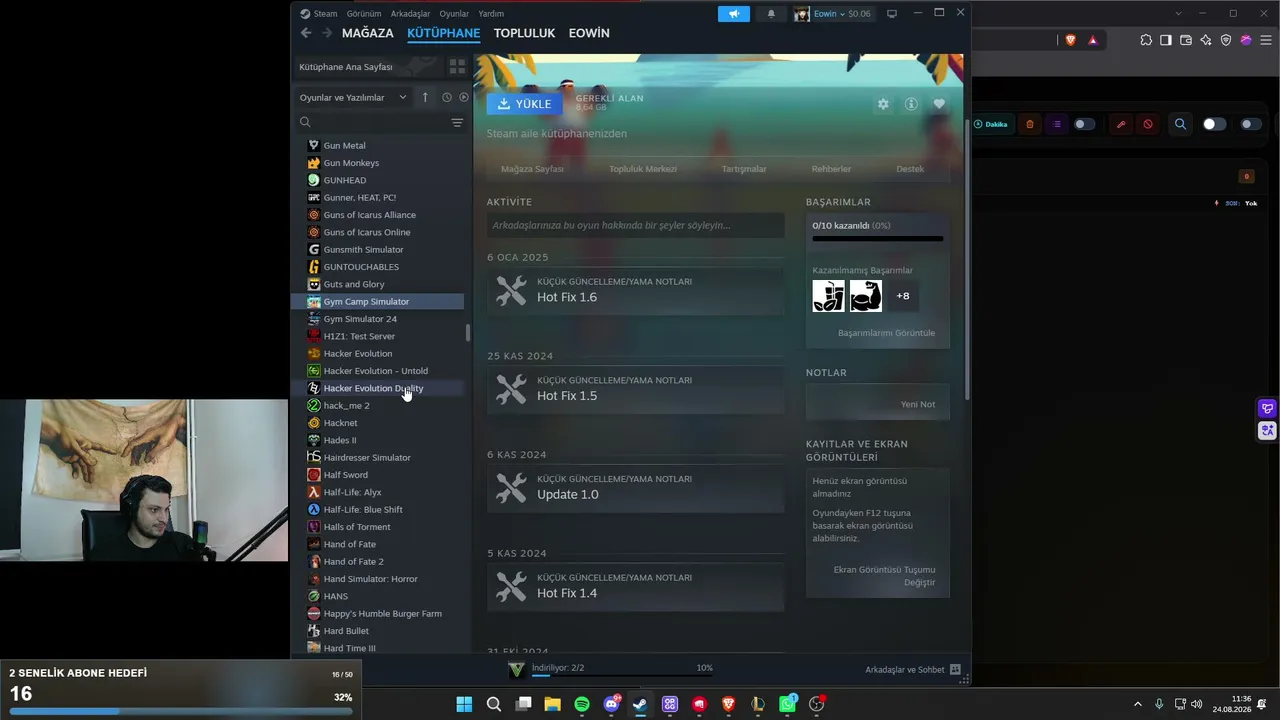Open the browser tab search chevron
Viewport: 1280px width, 720px height.
(x=1179, y=13)
